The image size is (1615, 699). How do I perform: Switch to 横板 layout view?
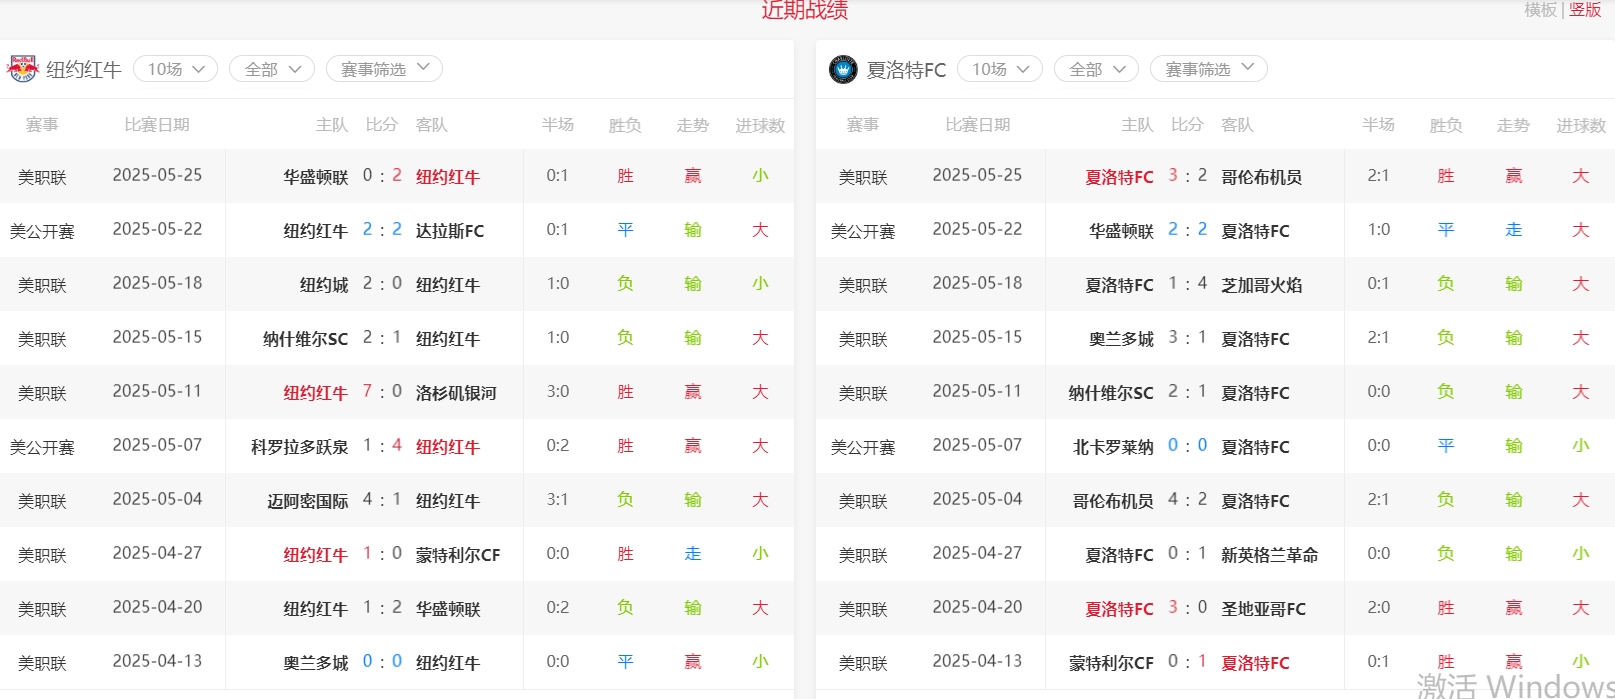coord(1540,10)
